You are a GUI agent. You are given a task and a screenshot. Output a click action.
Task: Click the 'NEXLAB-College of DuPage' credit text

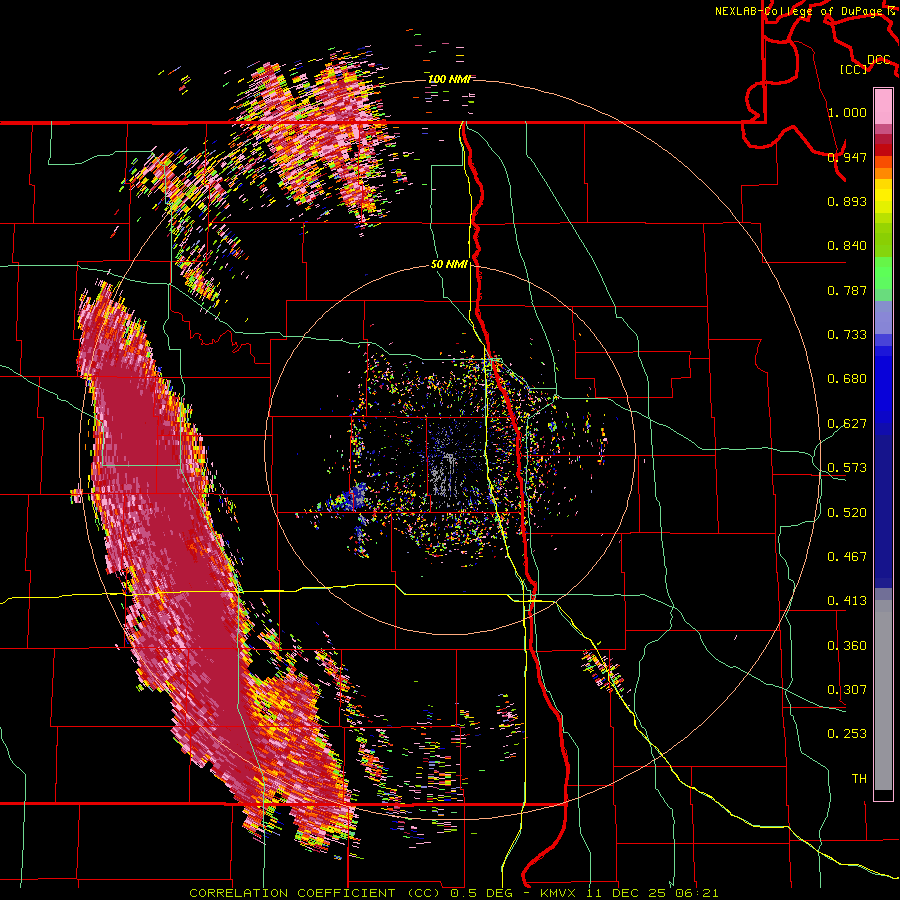[x=799, y=11]
